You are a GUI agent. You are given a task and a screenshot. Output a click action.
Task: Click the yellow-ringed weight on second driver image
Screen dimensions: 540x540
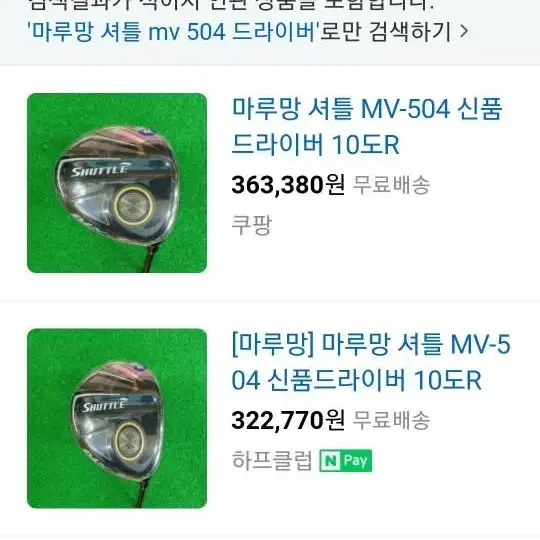click(130, 442)
